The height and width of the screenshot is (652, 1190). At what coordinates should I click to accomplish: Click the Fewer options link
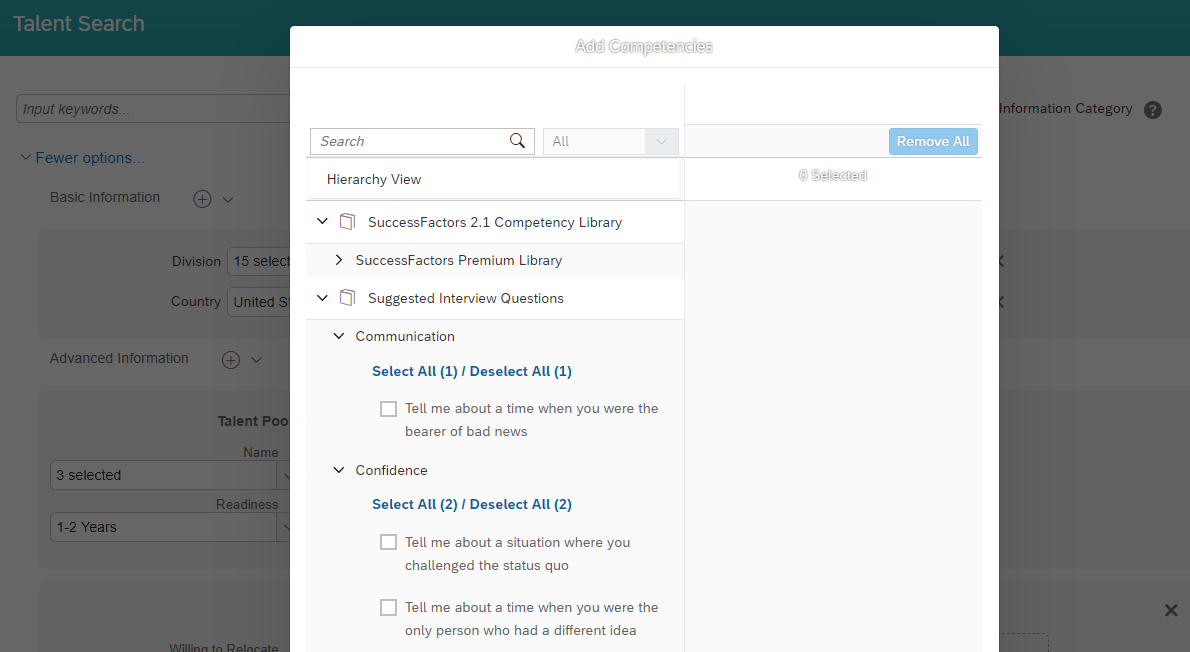90,158
